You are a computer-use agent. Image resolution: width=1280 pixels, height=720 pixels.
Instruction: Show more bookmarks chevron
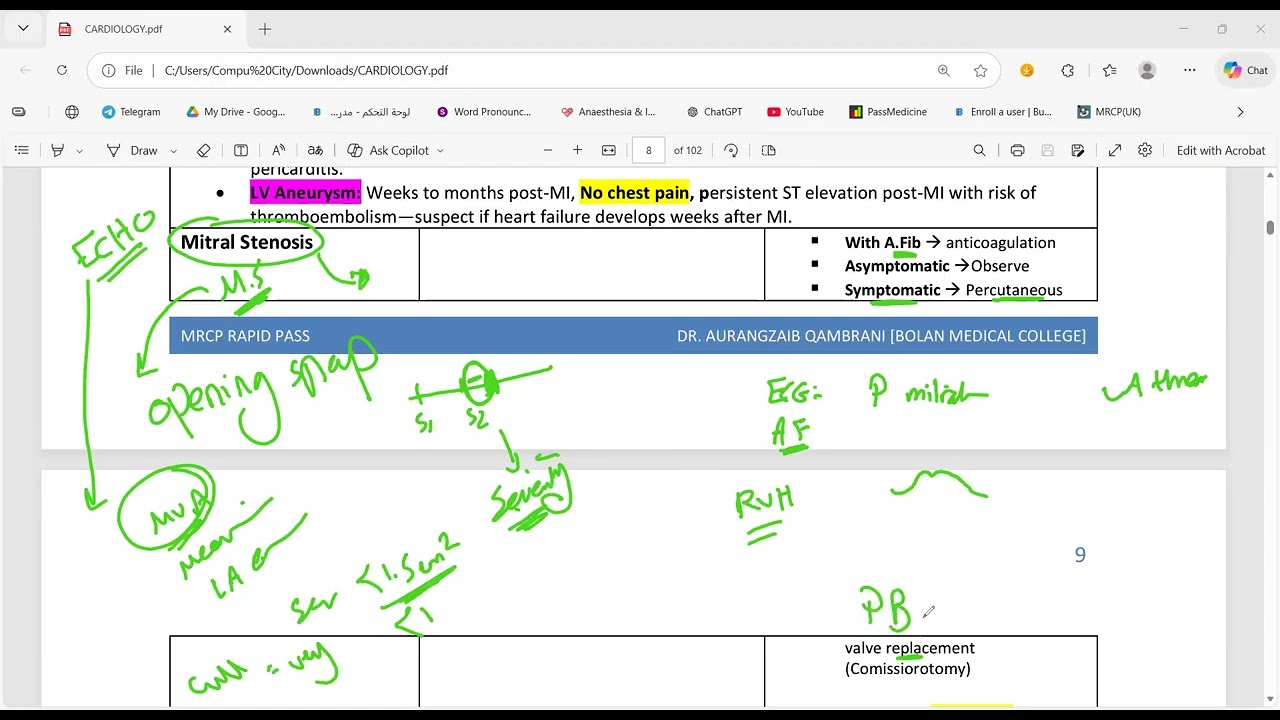point(1240,112)
